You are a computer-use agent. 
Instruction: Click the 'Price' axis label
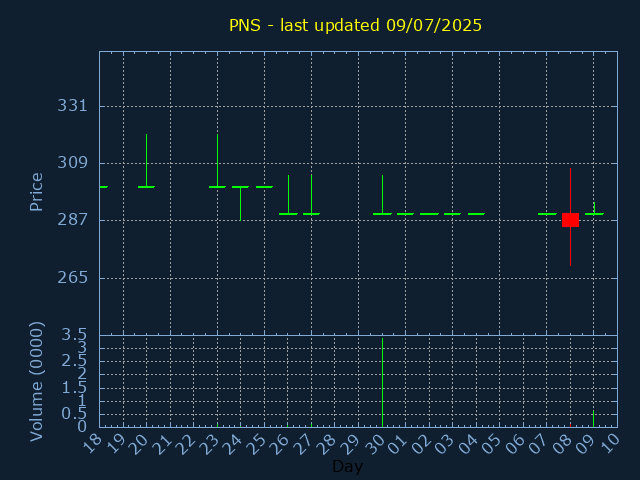pos(36,192)
